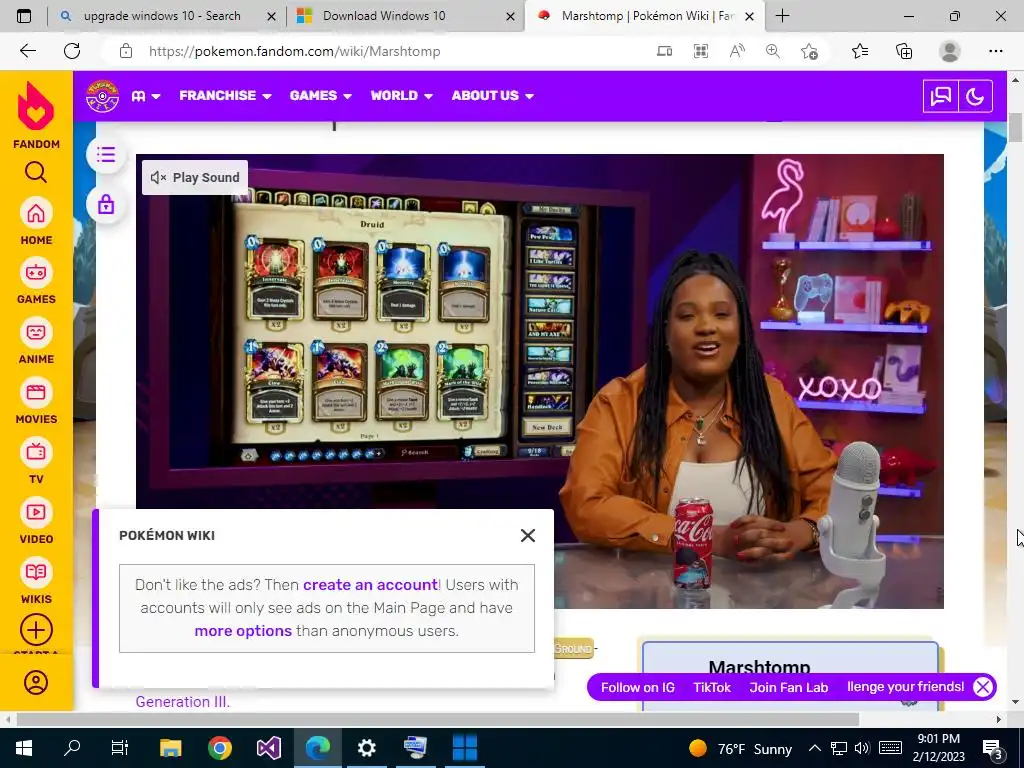Click the volume icon in system tray
This screenshot has width=1024, height=768.
[862, 748]
